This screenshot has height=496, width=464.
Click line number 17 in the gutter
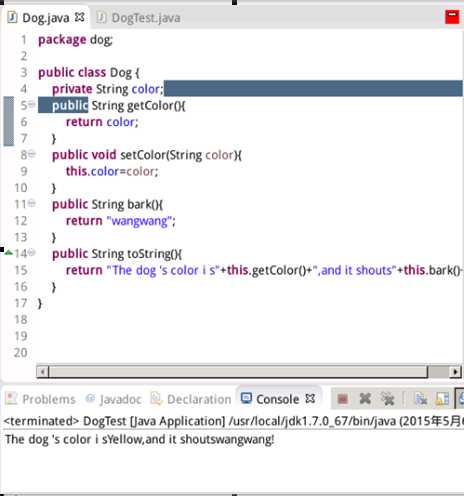click(x=21, y=303)
